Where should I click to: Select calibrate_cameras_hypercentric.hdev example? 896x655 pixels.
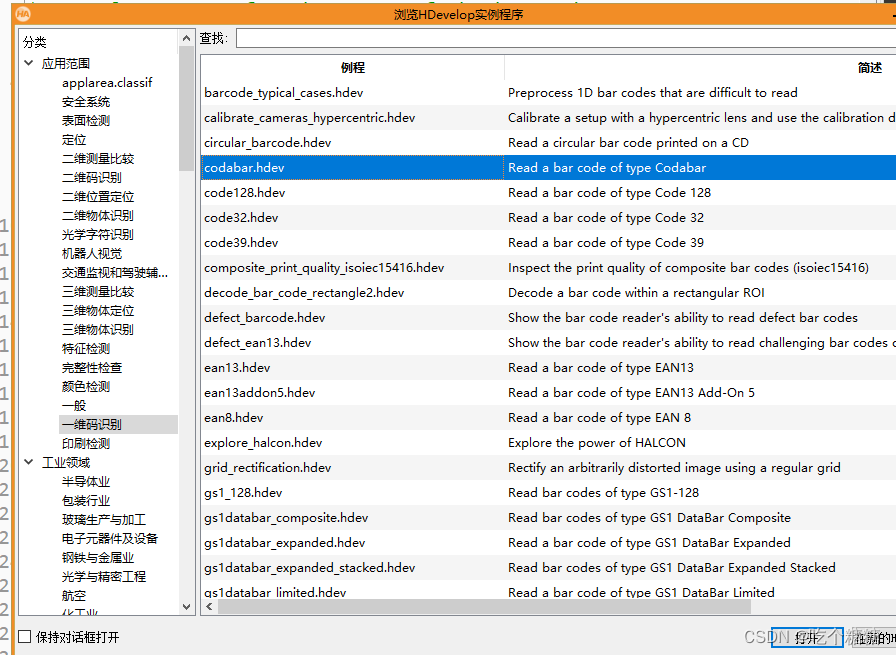tap(310, 118)
